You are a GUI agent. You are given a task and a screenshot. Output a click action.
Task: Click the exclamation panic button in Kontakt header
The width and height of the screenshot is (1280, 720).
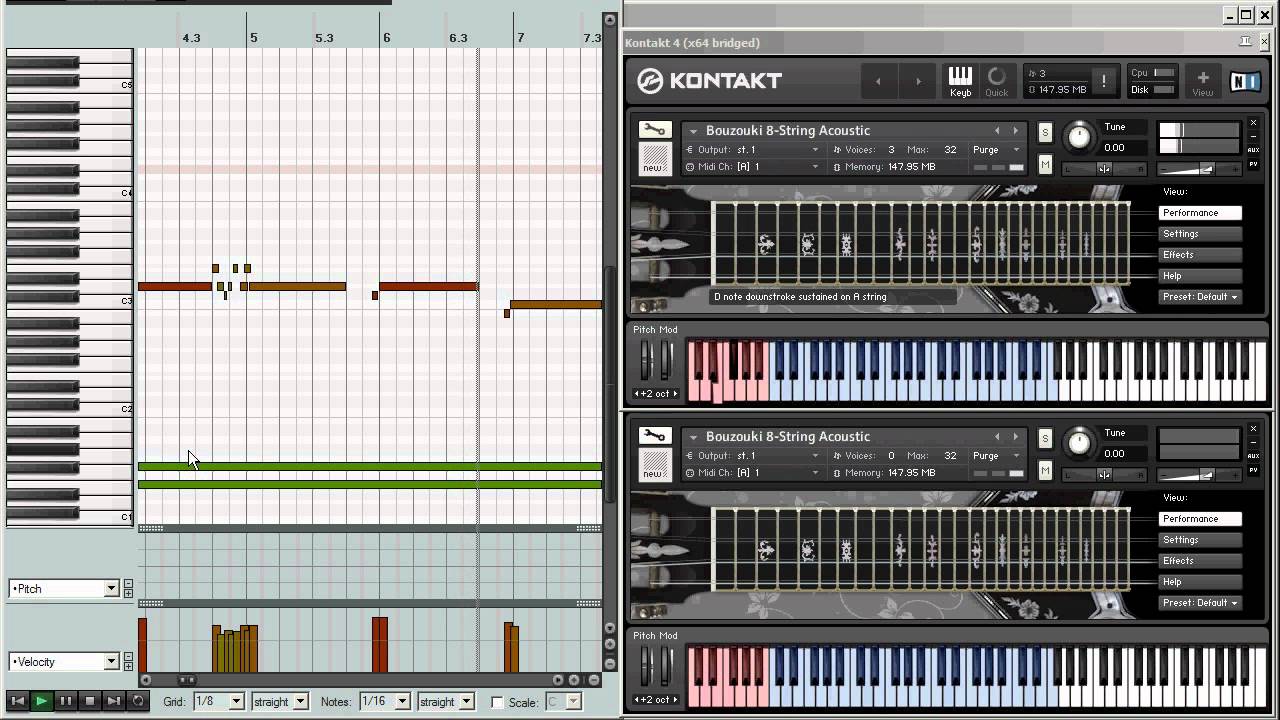[1104, 81]
